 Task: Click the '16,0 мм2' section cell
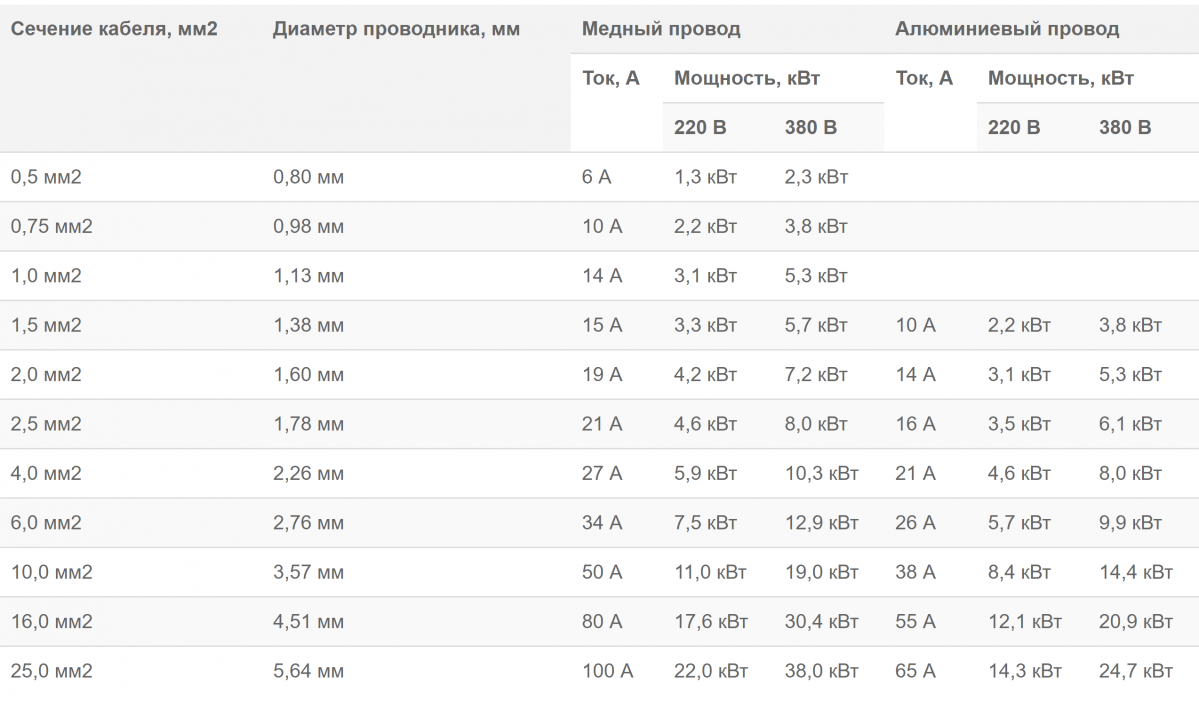[x=51, y=622]
